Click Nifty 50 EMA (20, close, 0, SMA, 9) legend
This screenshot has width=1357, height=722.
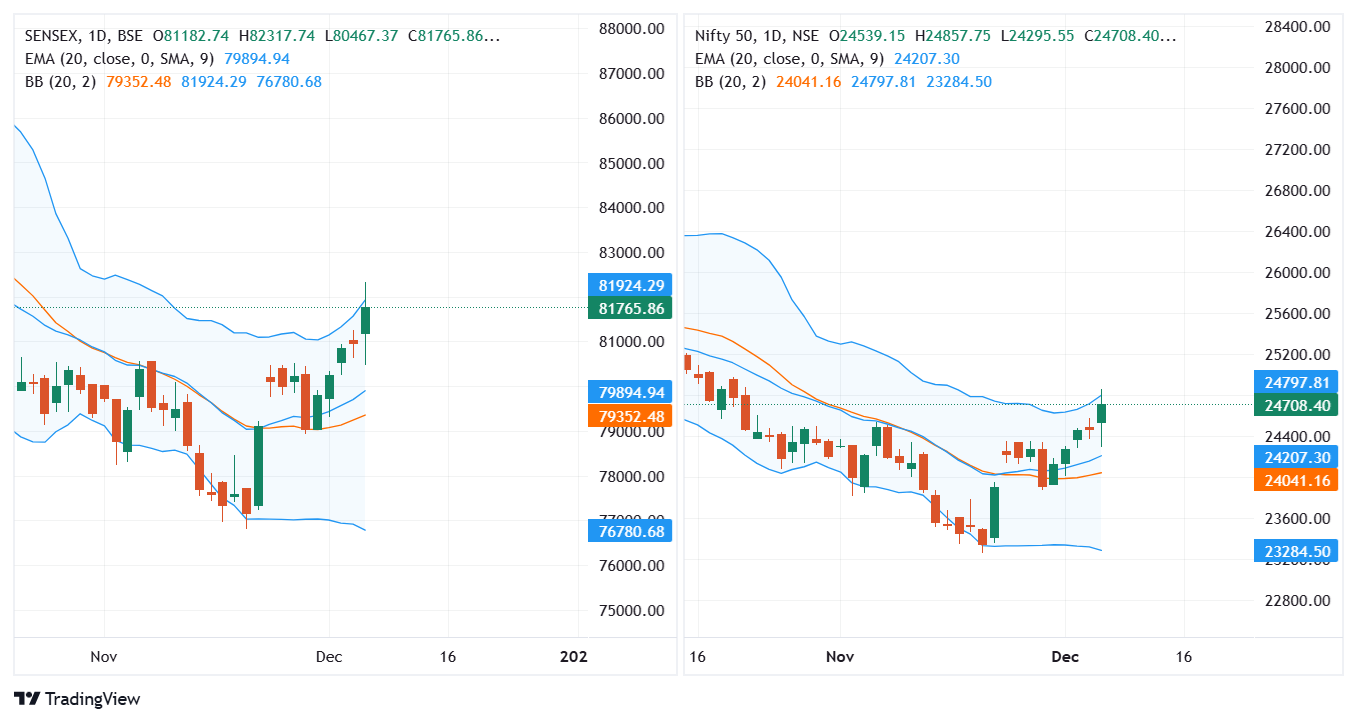tap(827, 59)
